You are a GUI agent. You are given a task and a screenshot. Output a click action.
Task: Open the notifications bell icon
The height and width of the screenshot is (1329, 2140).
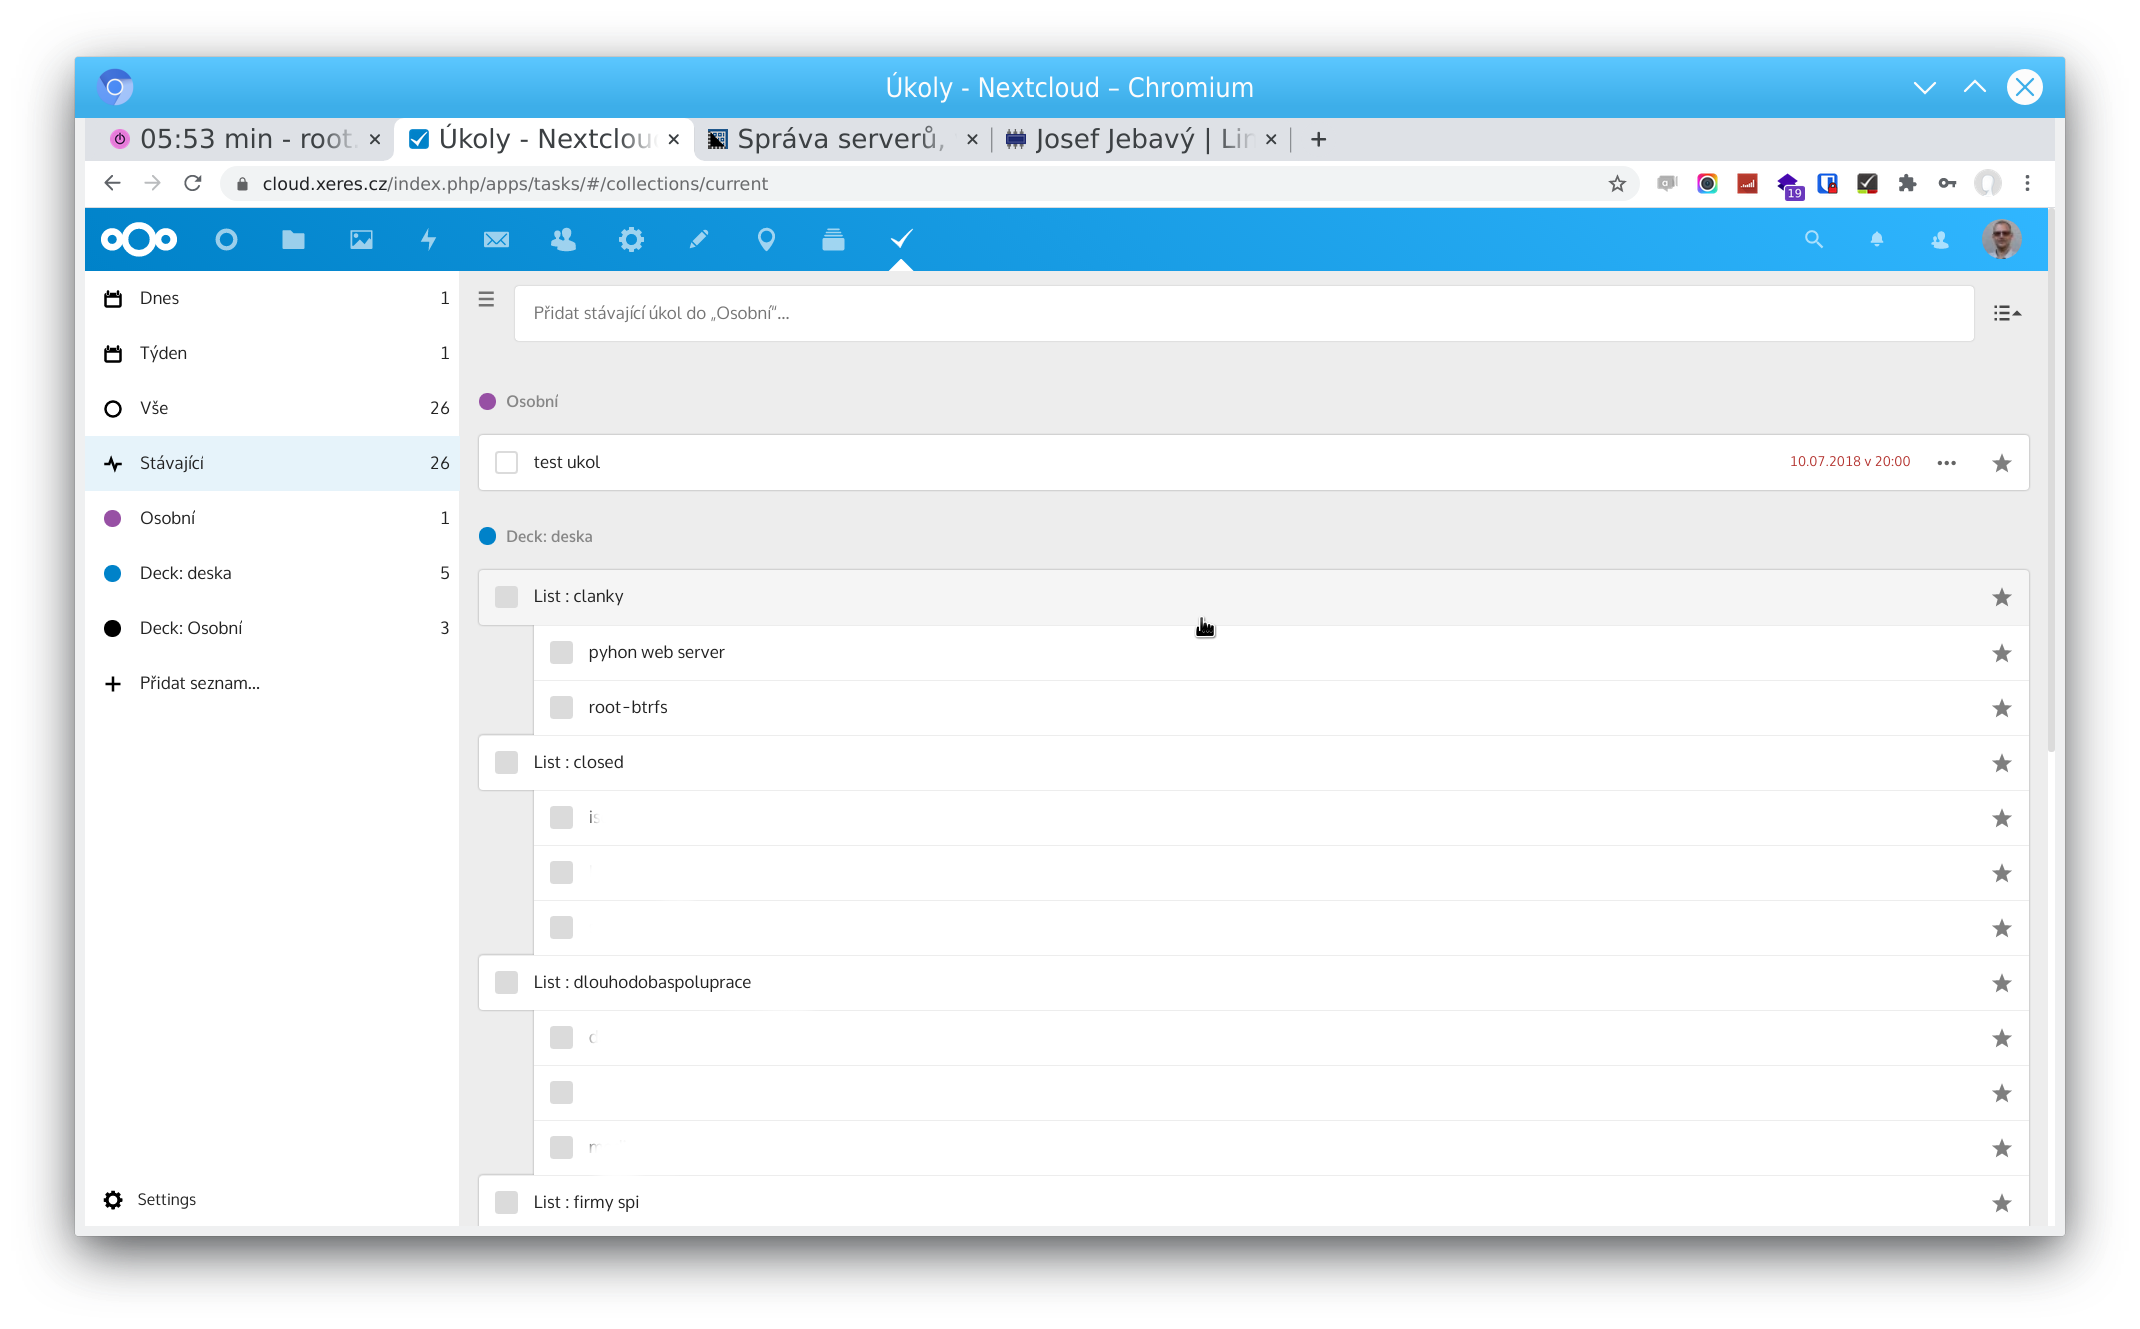click(1876, 240)
